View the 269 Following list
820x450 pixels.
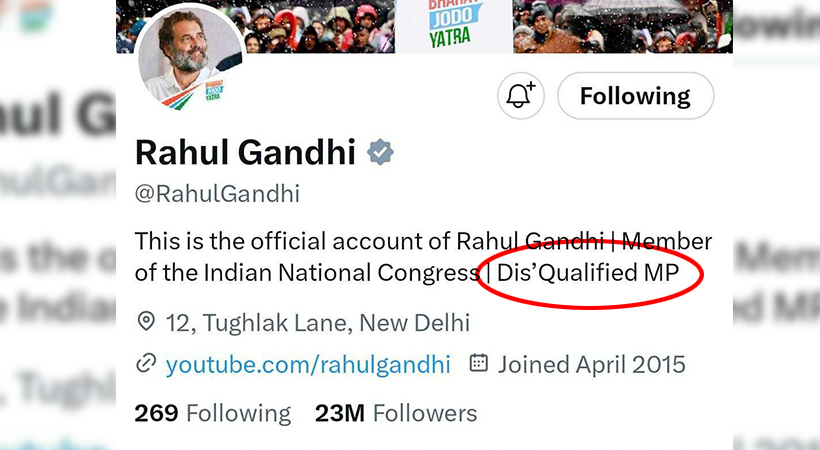tap(212, 412)
